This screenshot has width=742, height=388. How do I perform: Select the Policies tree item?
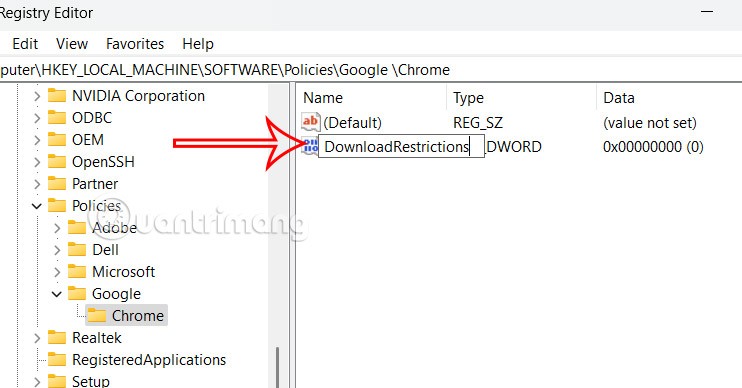pyautogui.click(x=97, y=206)
